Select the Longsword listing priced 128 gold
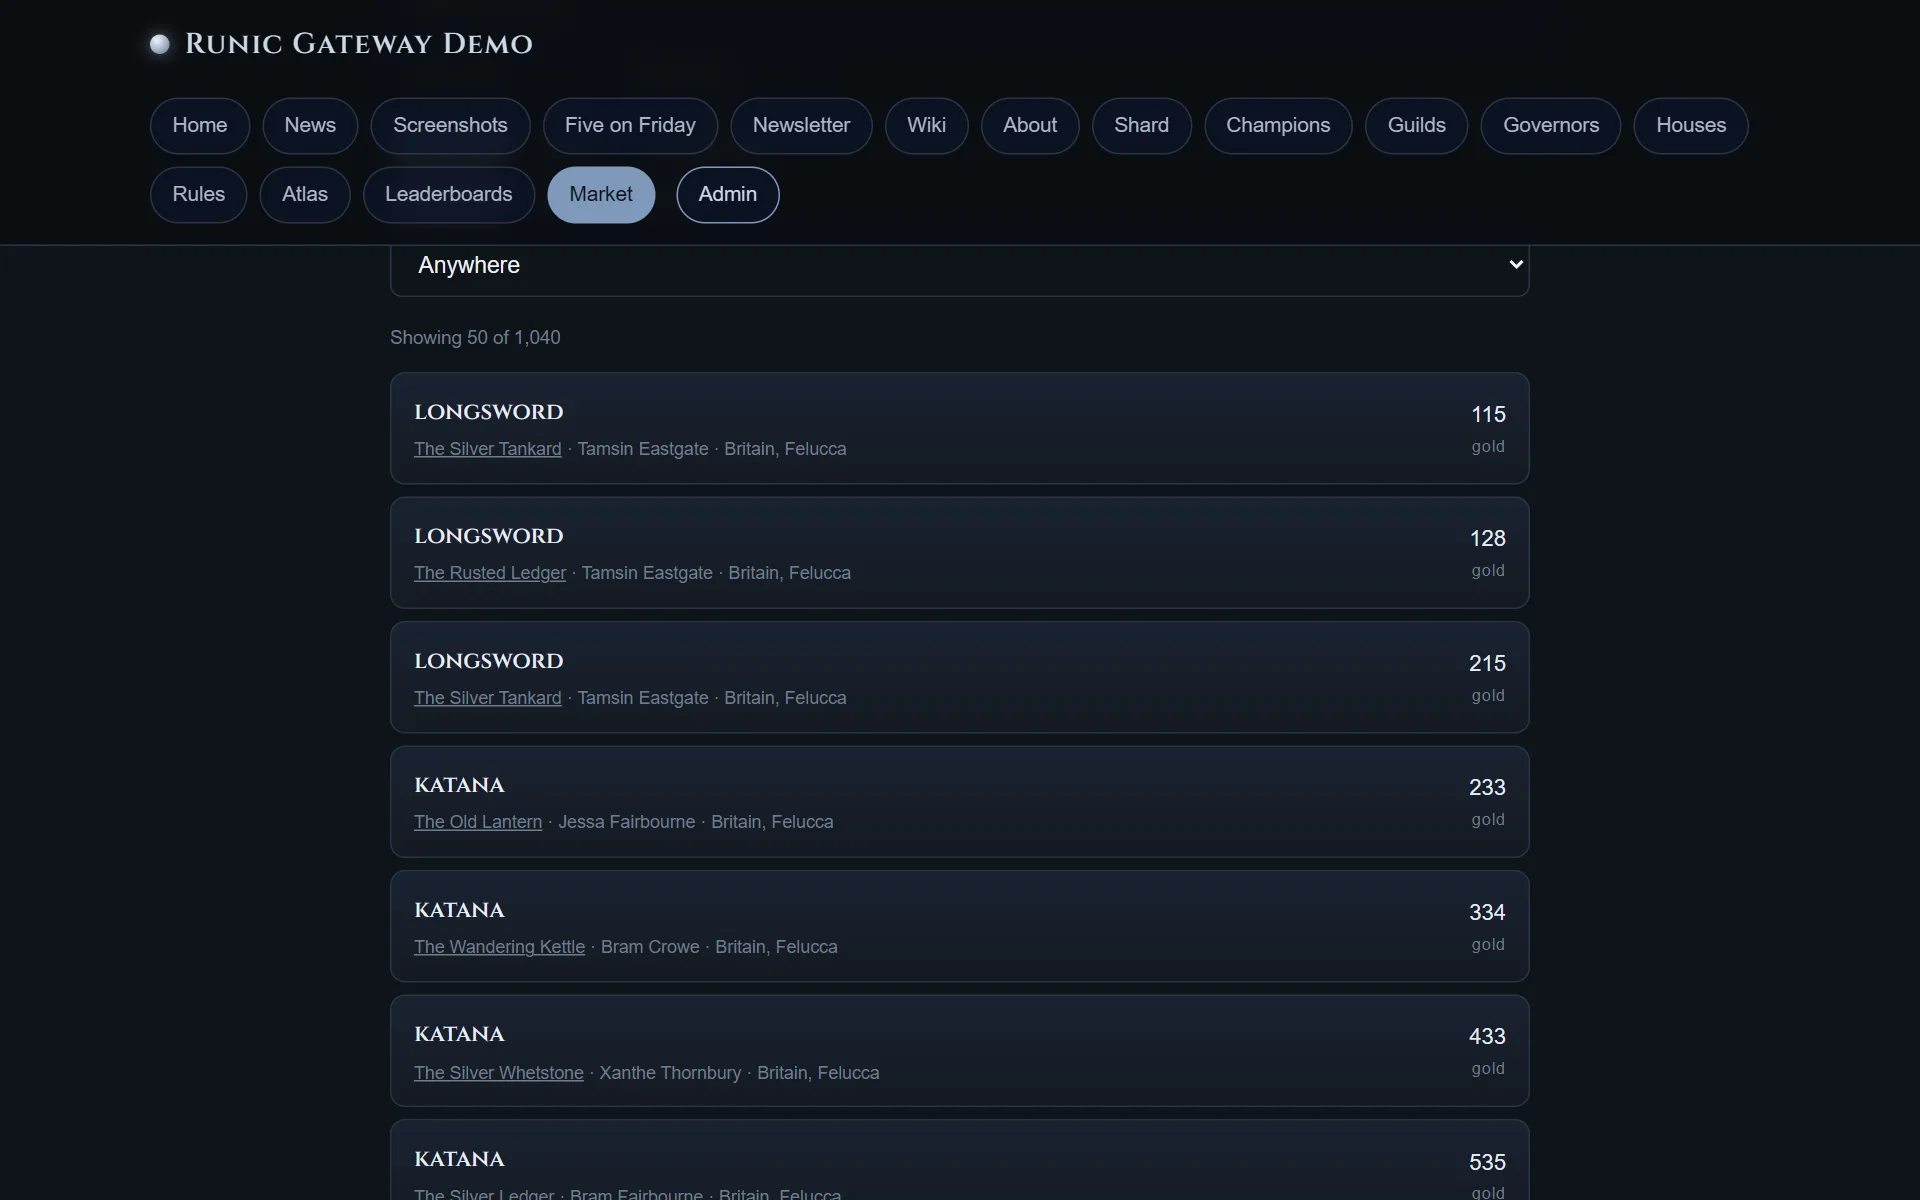 pos(960,553)
